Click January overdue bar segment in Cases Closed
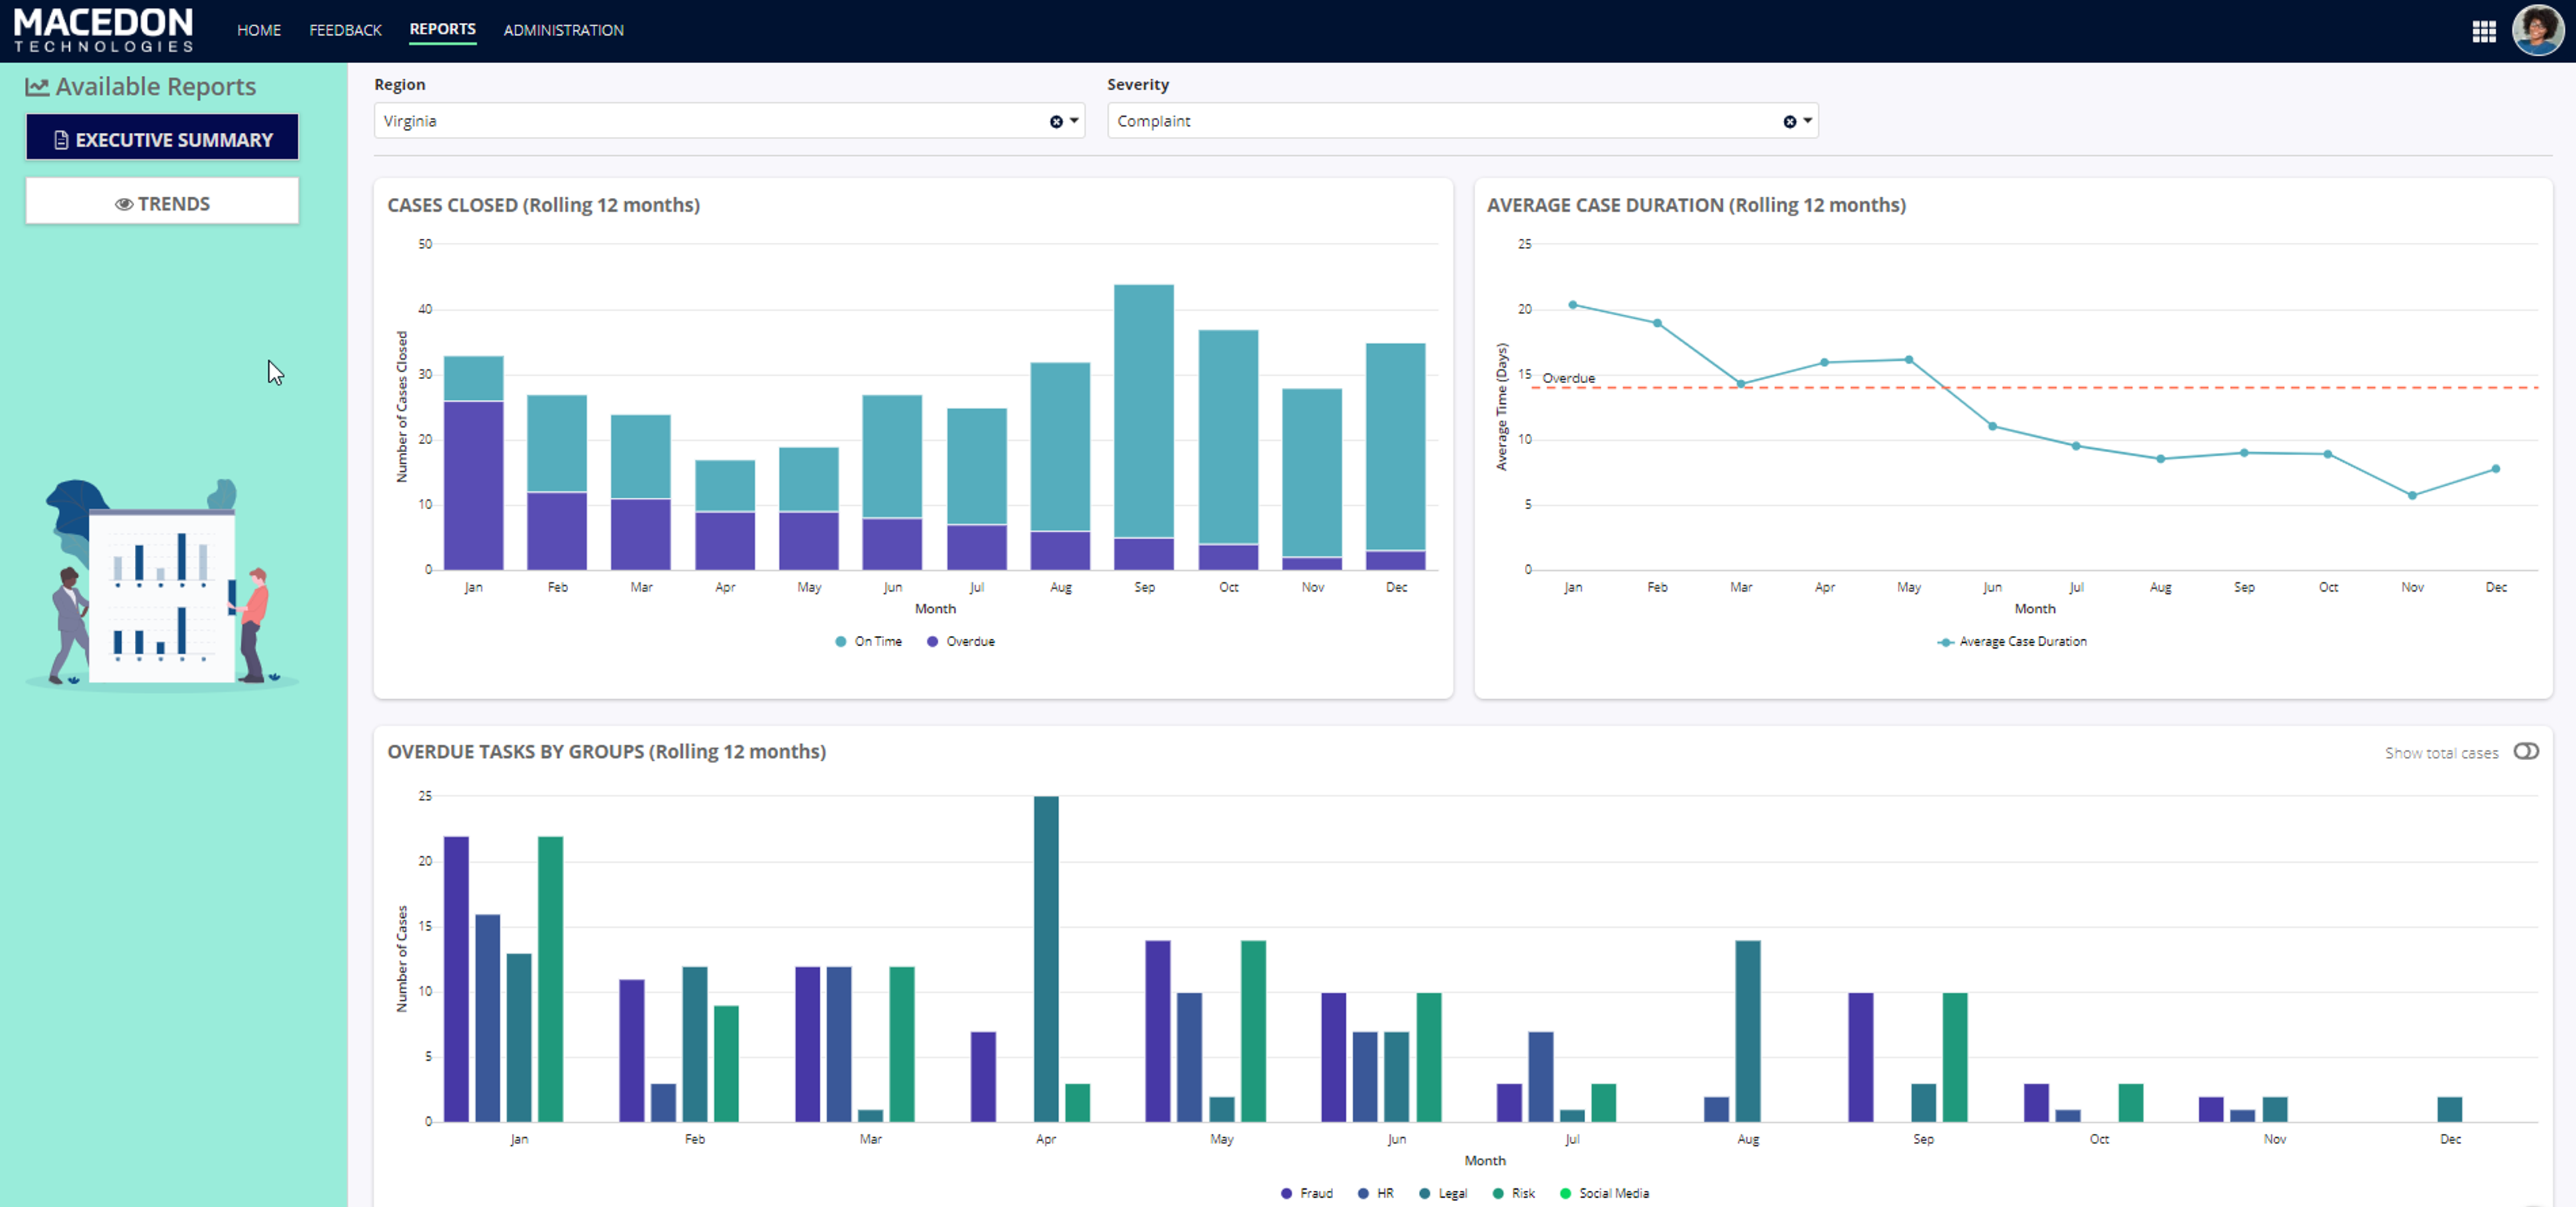Viewport: 2576px width, 1207px height. (473, 486)
